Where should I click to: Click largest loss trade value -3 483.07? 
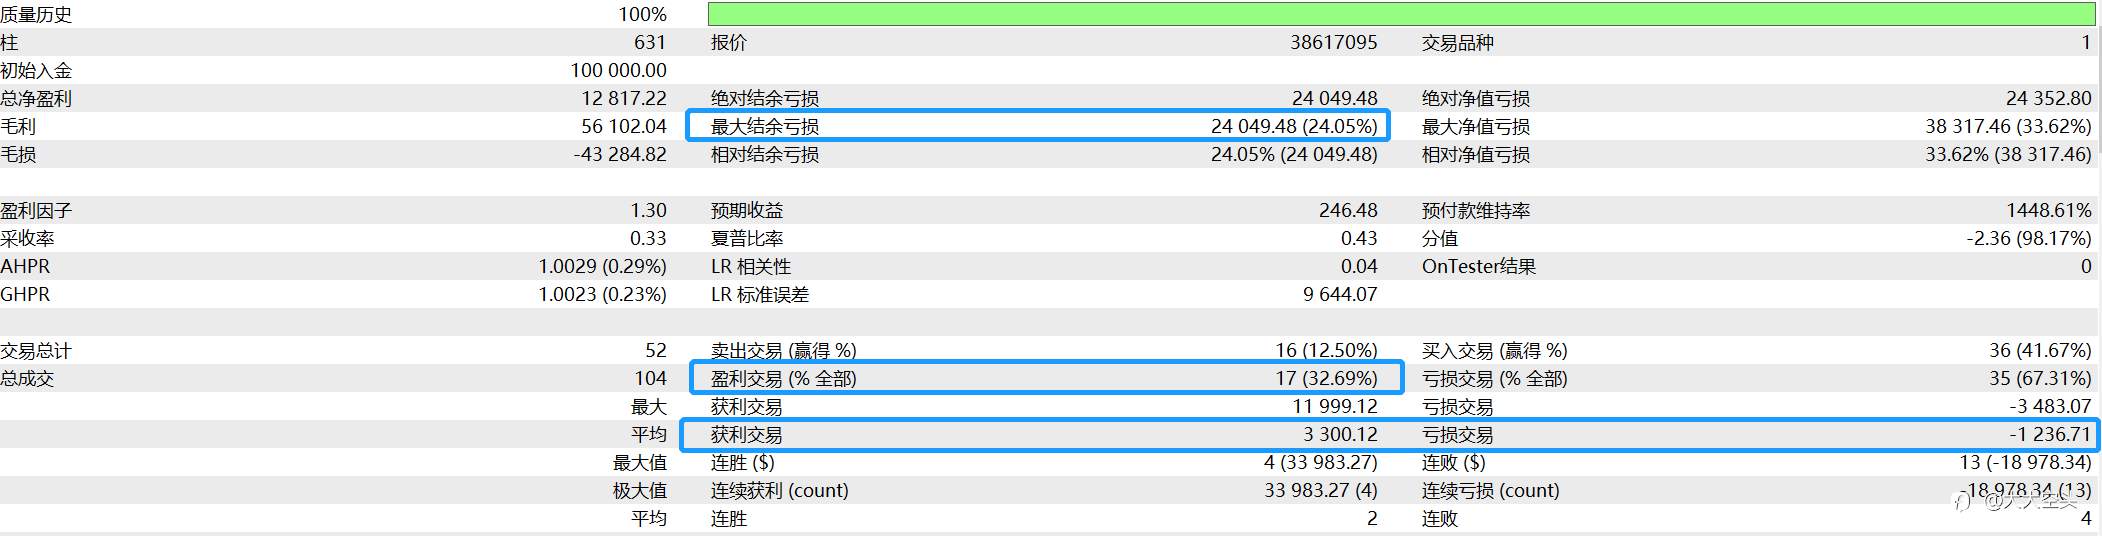coord(2050,406)
